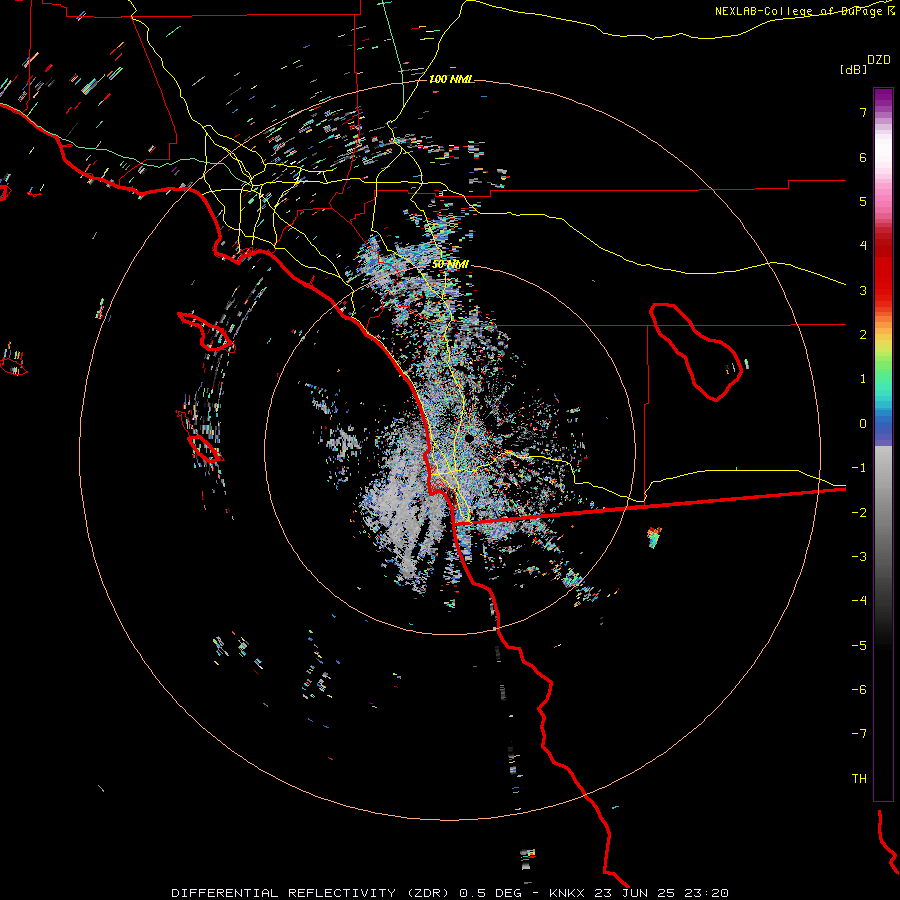Click the 50 NMI range ring label
Image resolution: width=900 pixels, height=900 pixels.
(450, 265)
